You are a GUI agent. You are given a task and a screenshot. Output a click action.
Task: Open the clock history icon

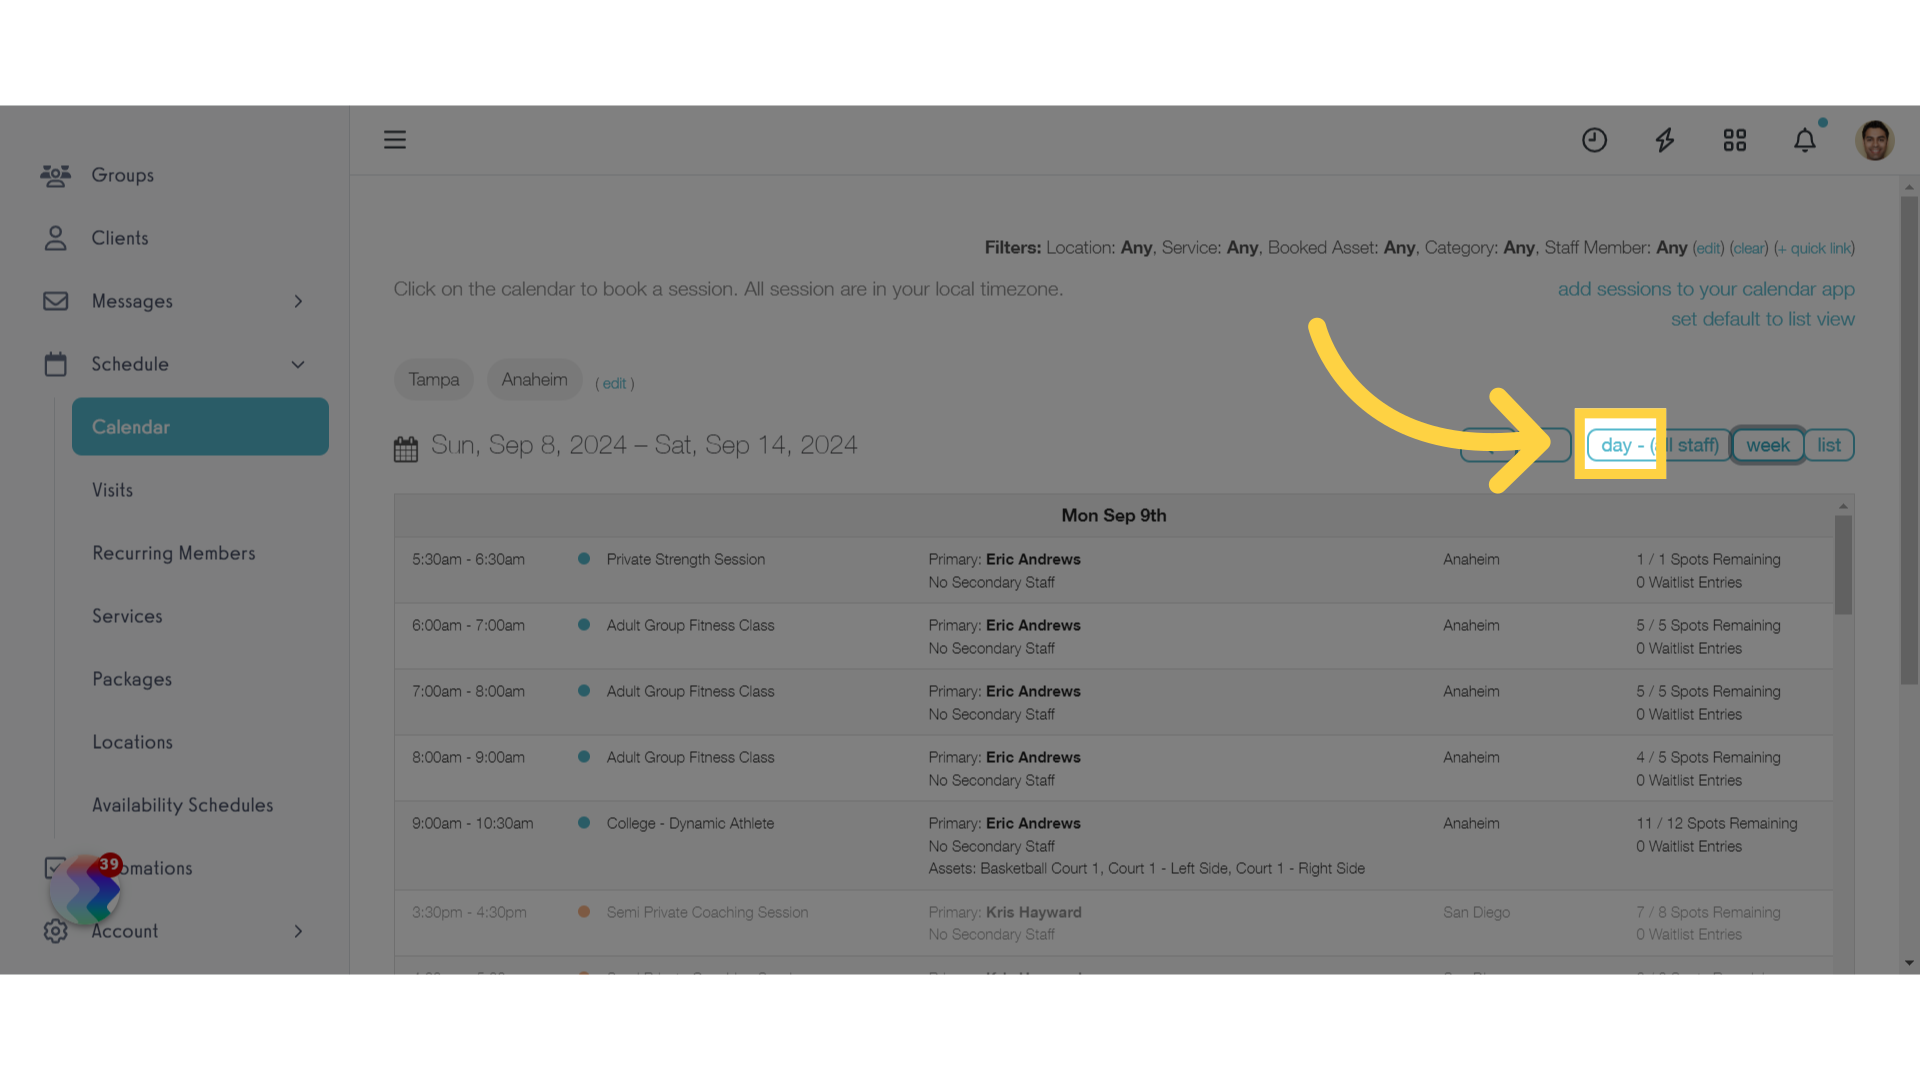pos(1594,140)
